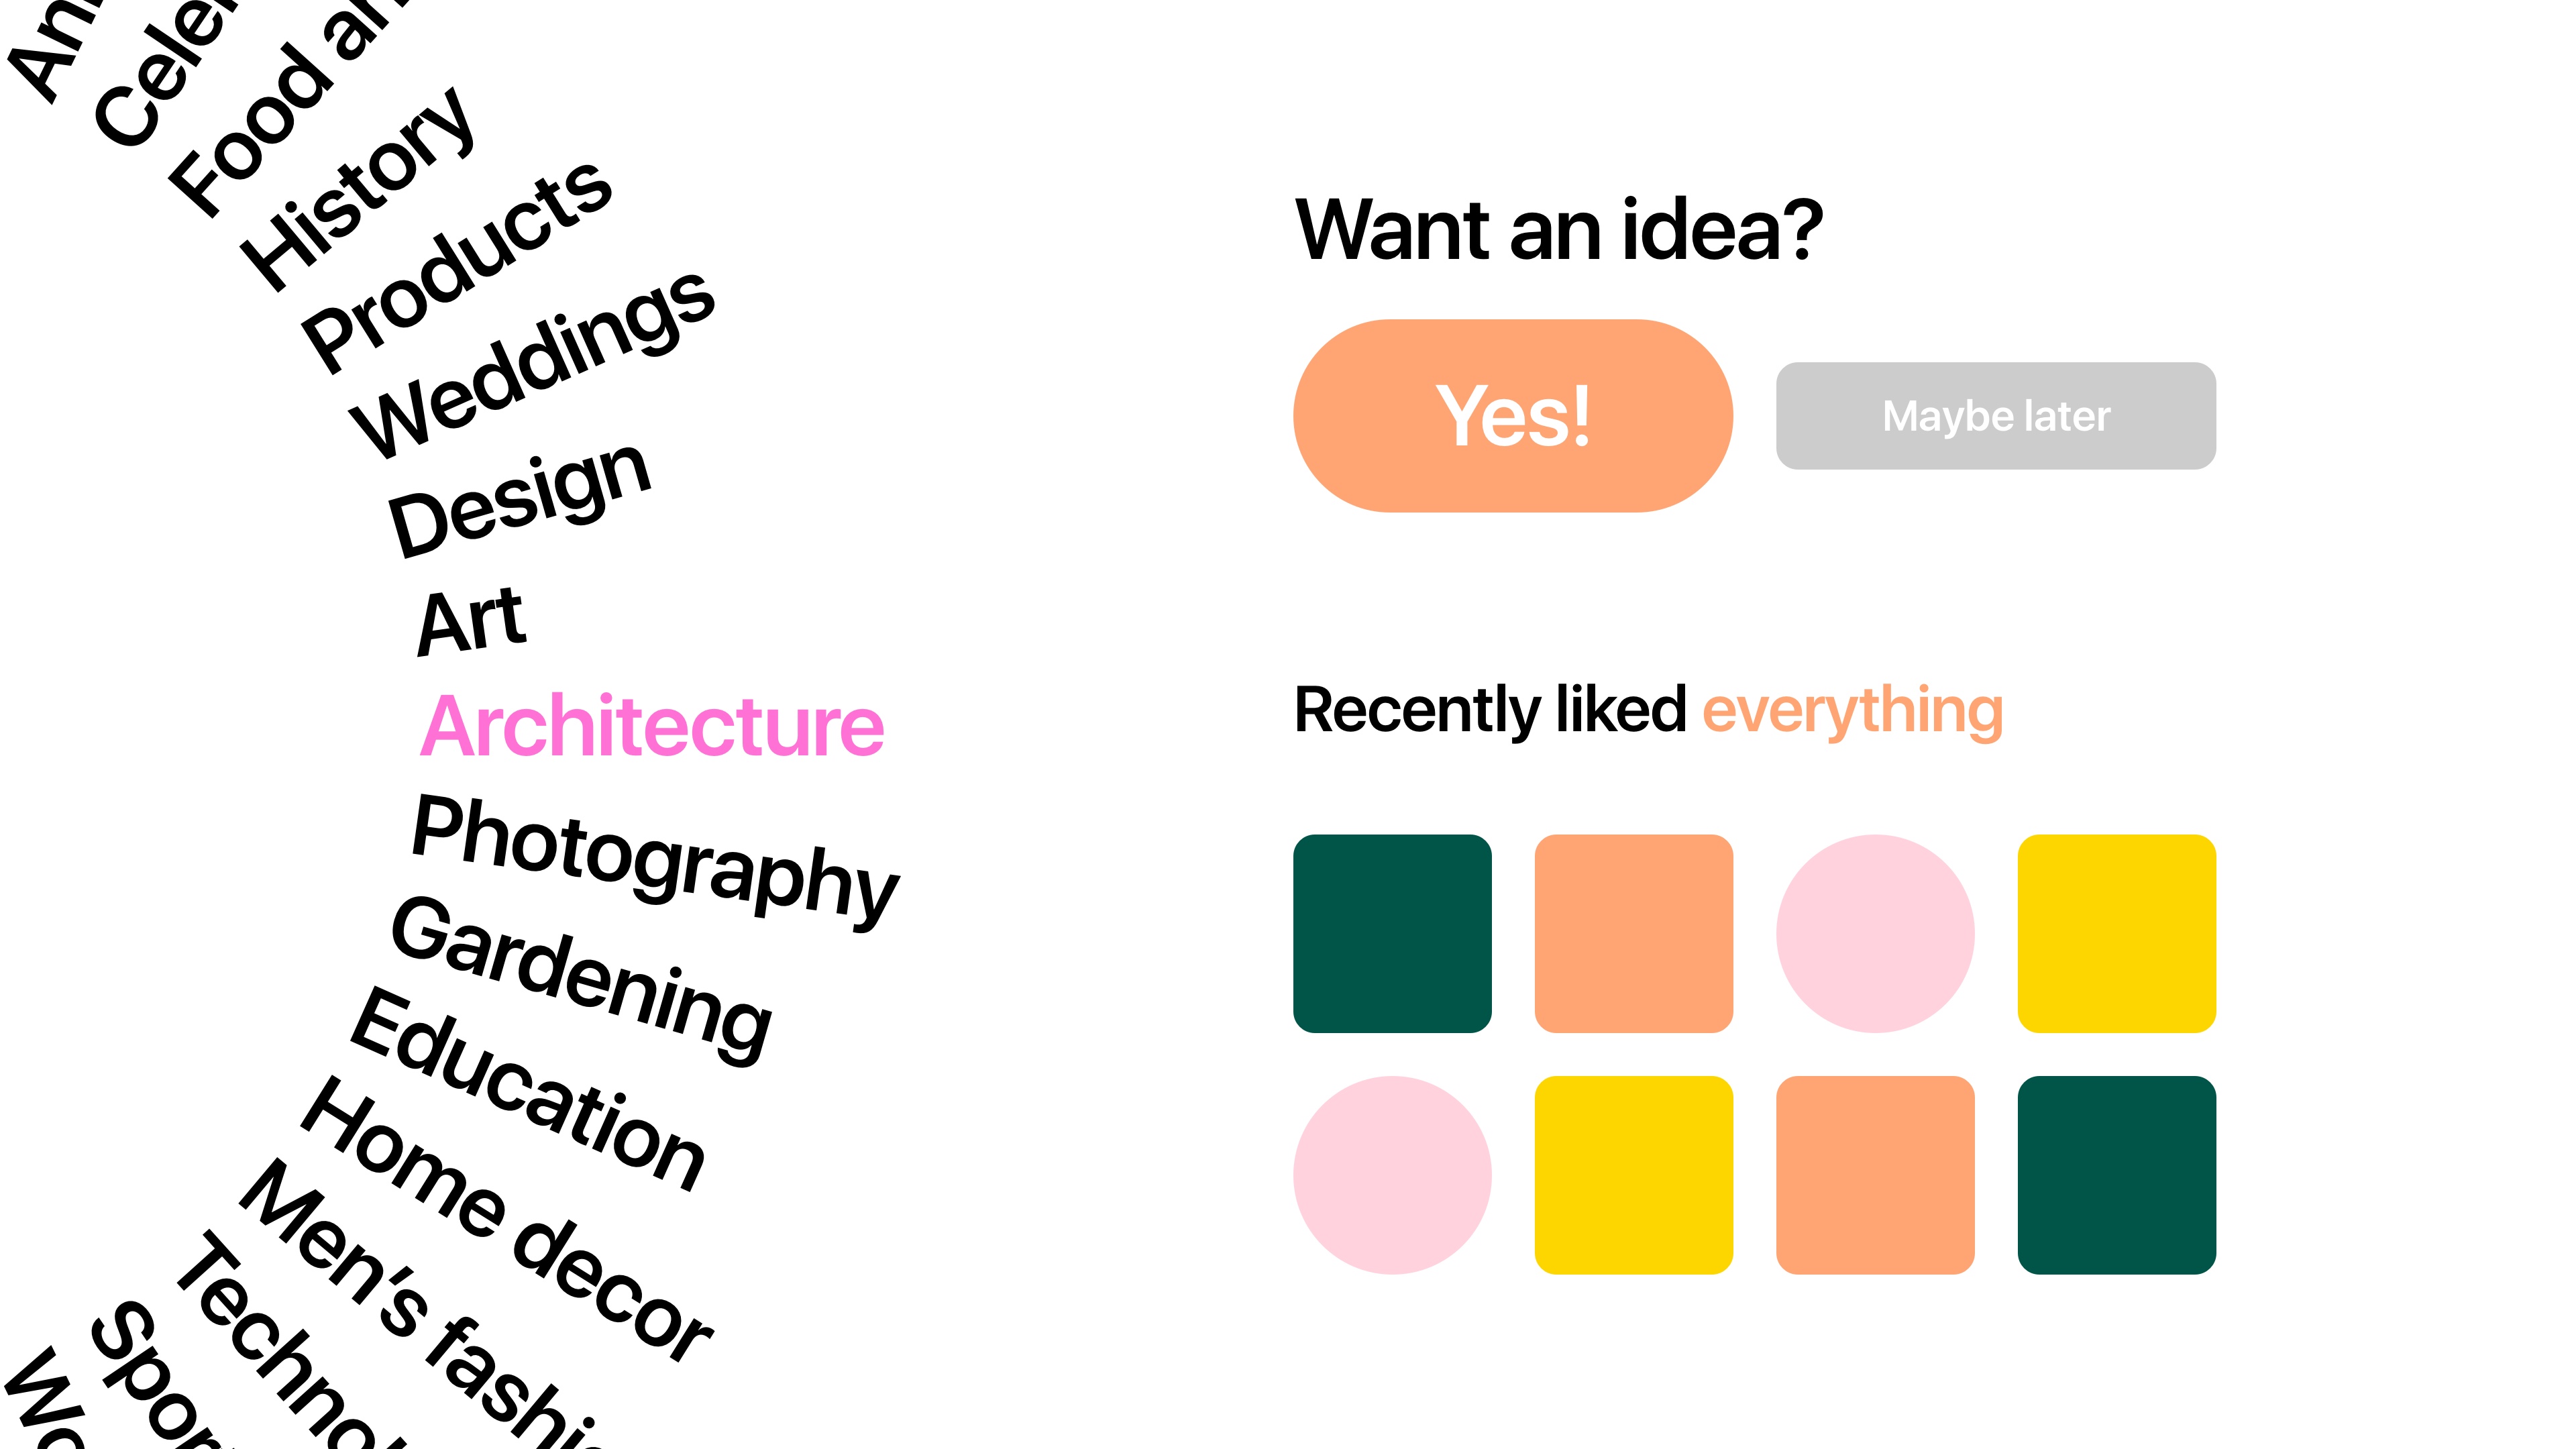Select Photography in the category wheel
Viewport: 2576px width, 1449px height.
[x=655, y=862]
